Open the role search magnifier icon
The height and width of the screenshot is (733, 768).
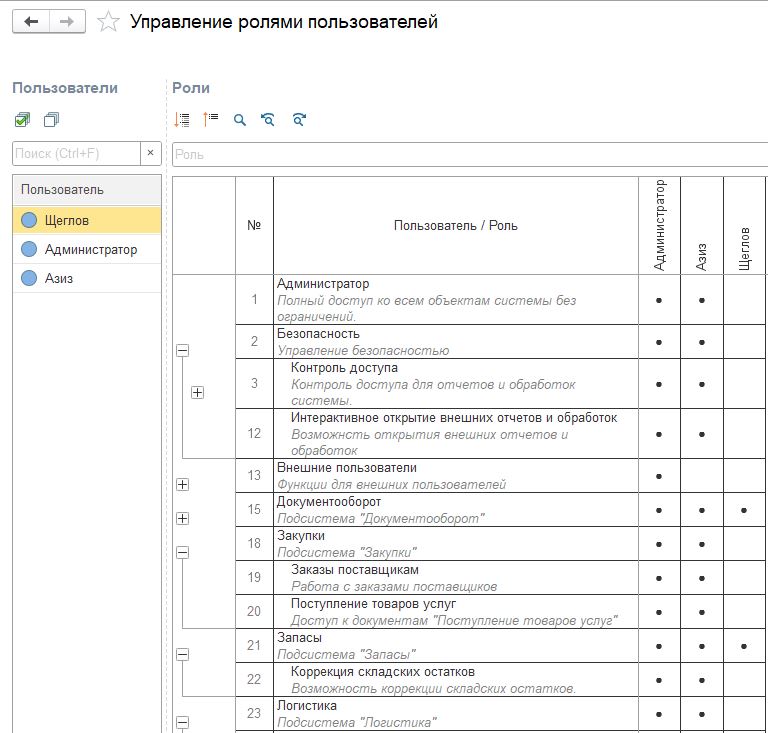[240, 119]
